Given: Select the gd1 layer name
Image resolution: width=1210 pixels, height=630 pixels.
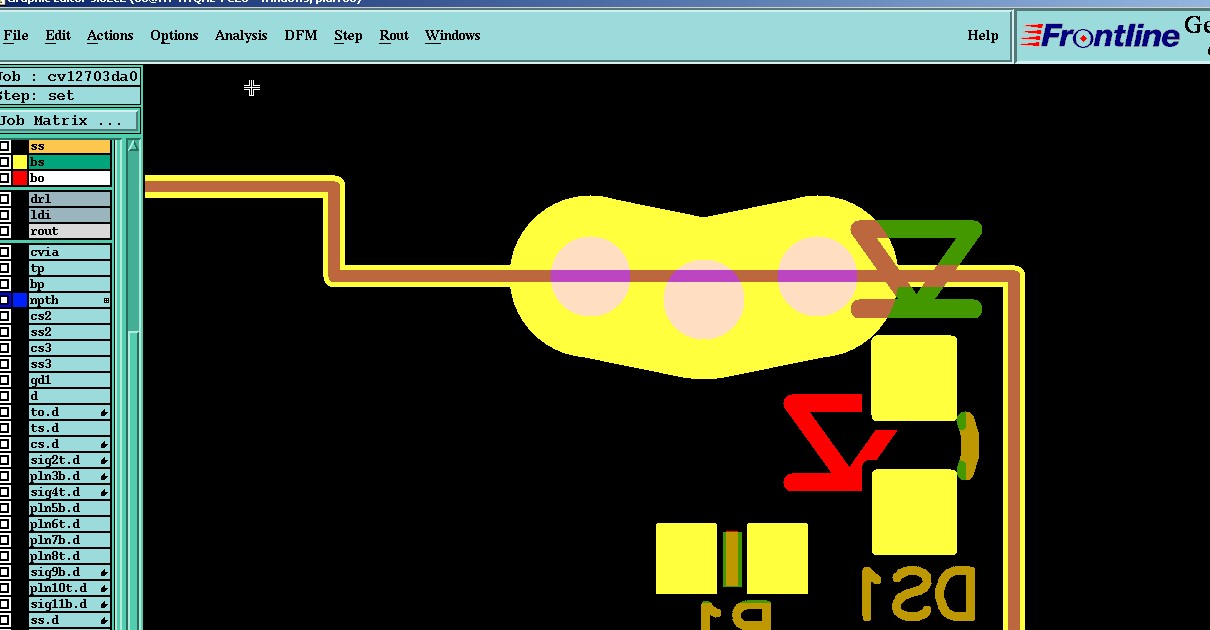Looking at the screenshot, I should coord(69,380).
